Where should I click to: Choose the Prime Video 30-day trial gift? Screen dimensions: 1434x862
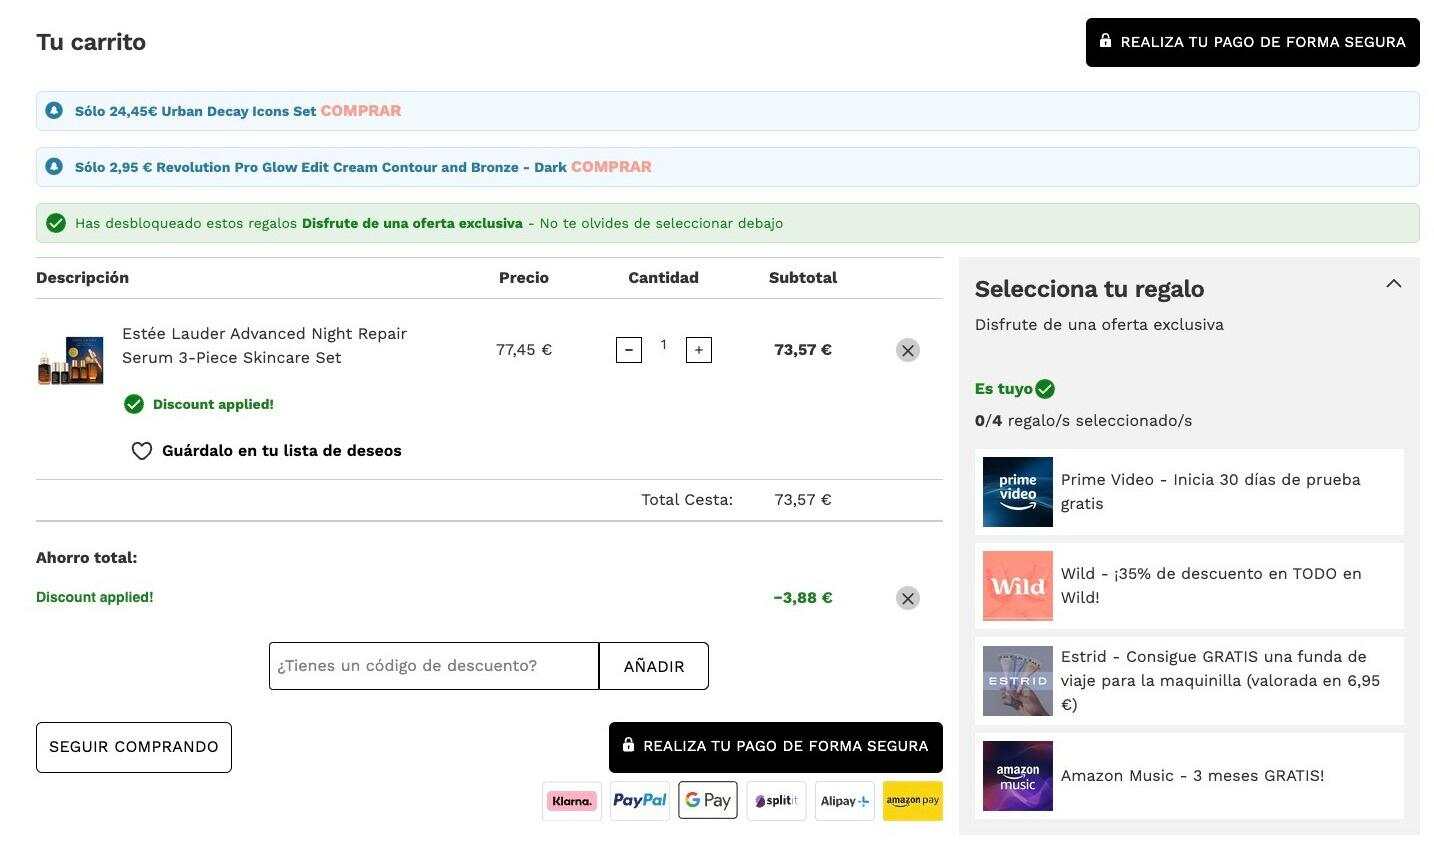(x=1189, y=492)
